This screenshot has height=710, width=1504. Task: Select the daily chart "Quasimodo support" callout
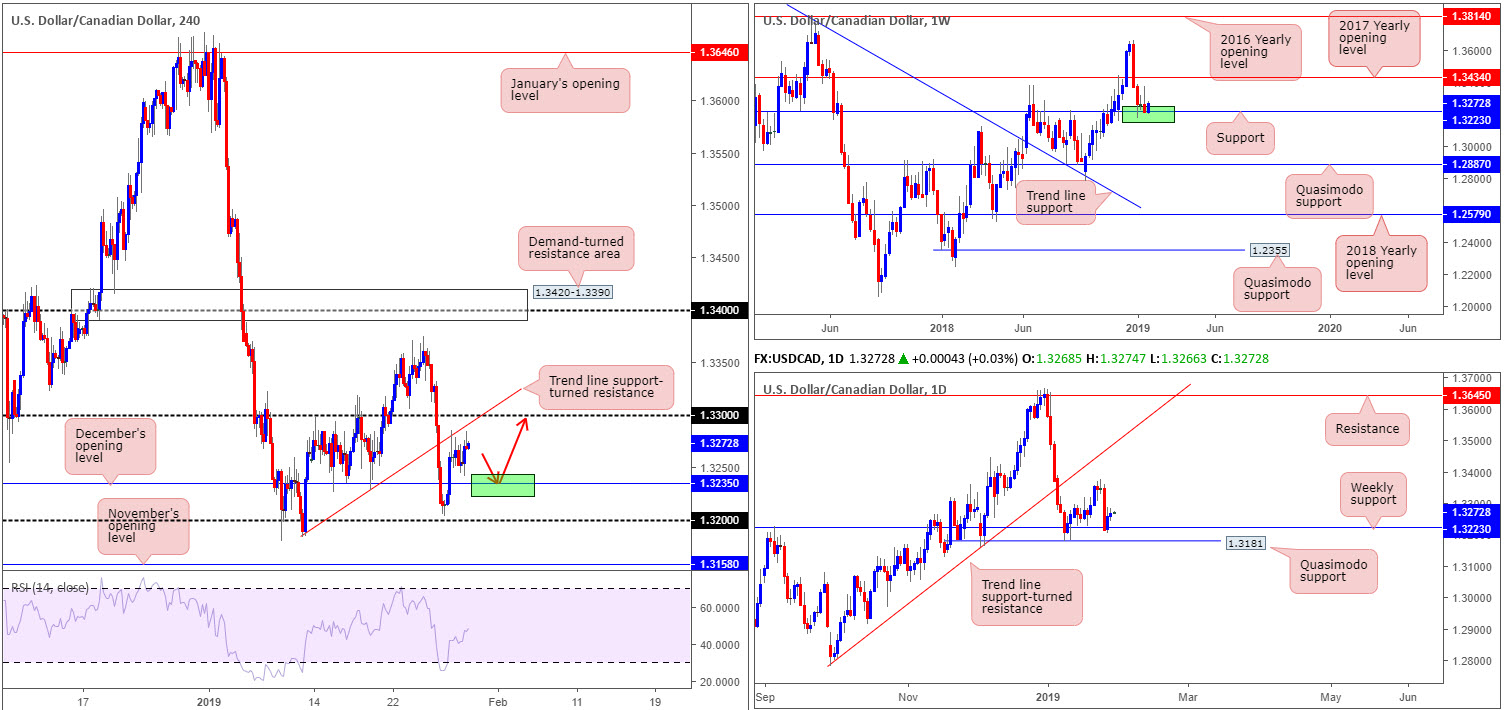1332,572
